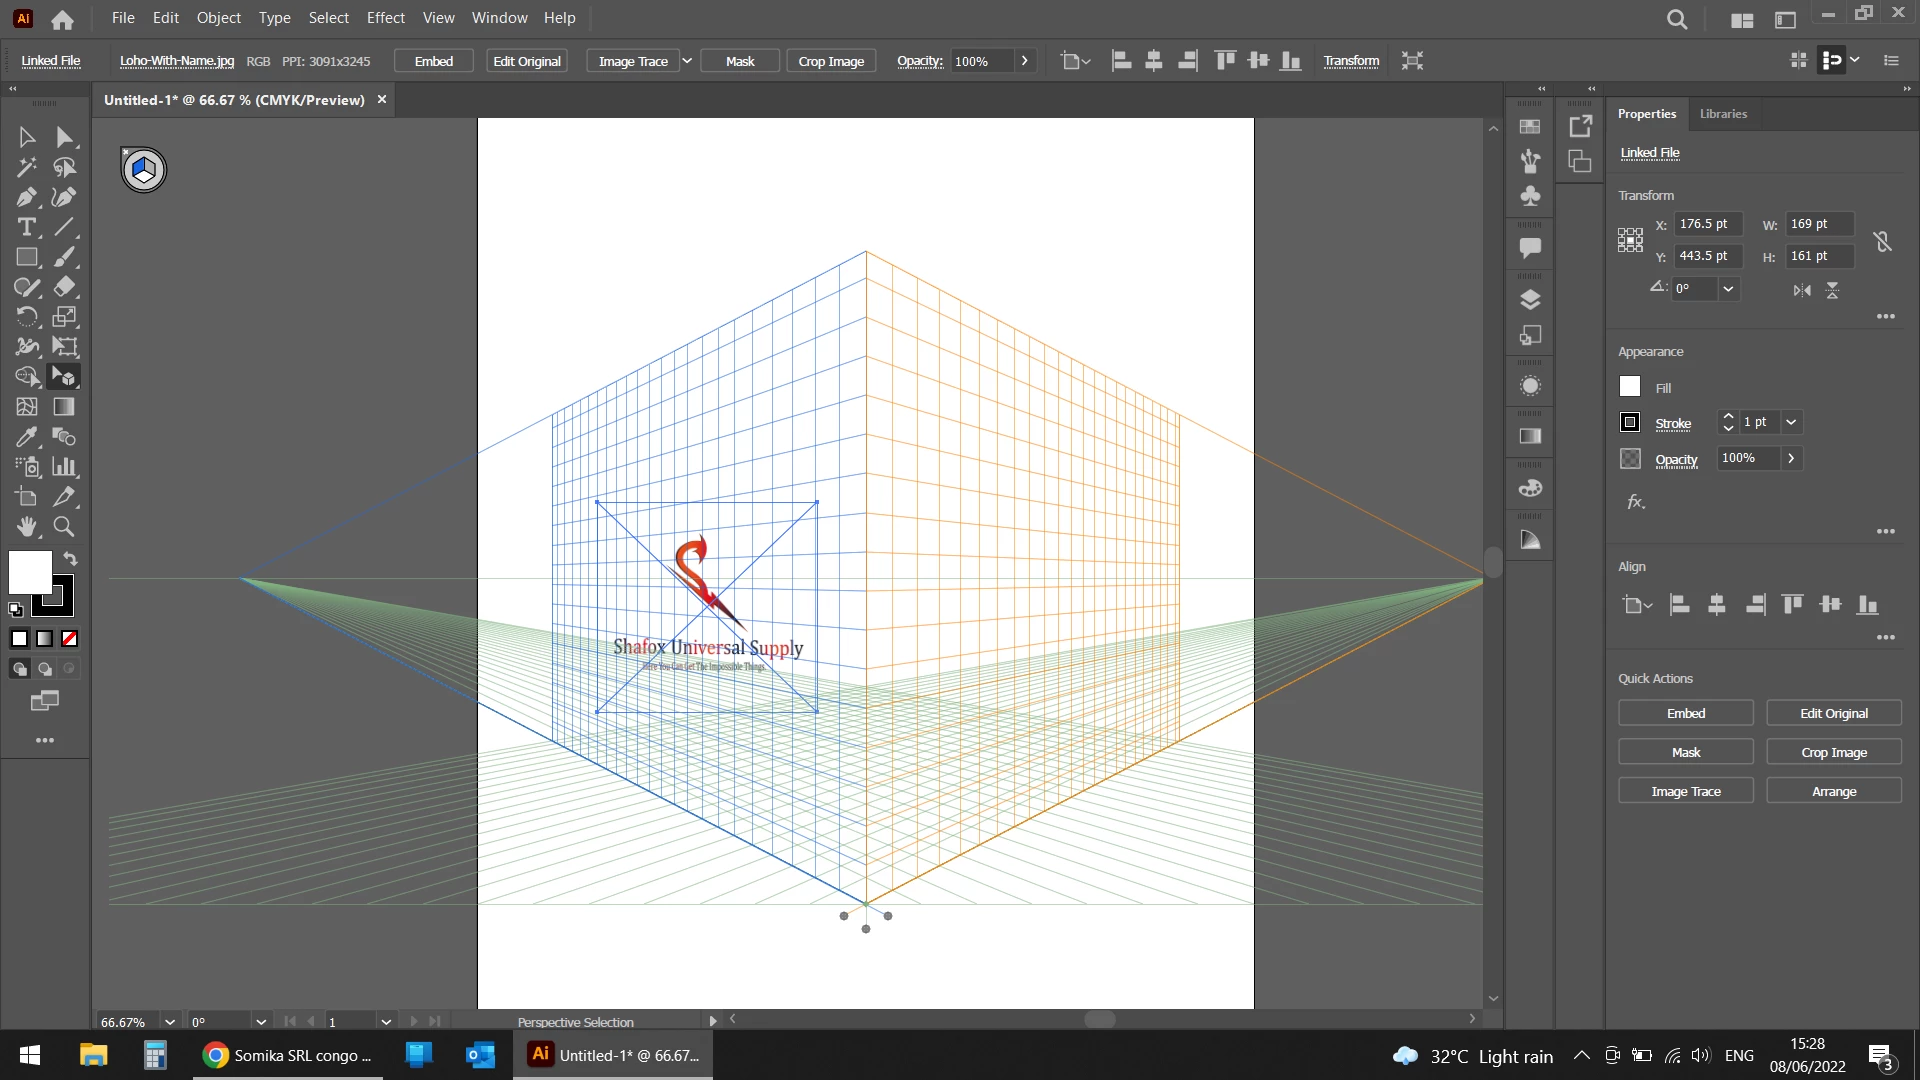Set color mode to None
This screenshot has height=1080, width=1920.
pyautogui.click(x=70, y=639)
